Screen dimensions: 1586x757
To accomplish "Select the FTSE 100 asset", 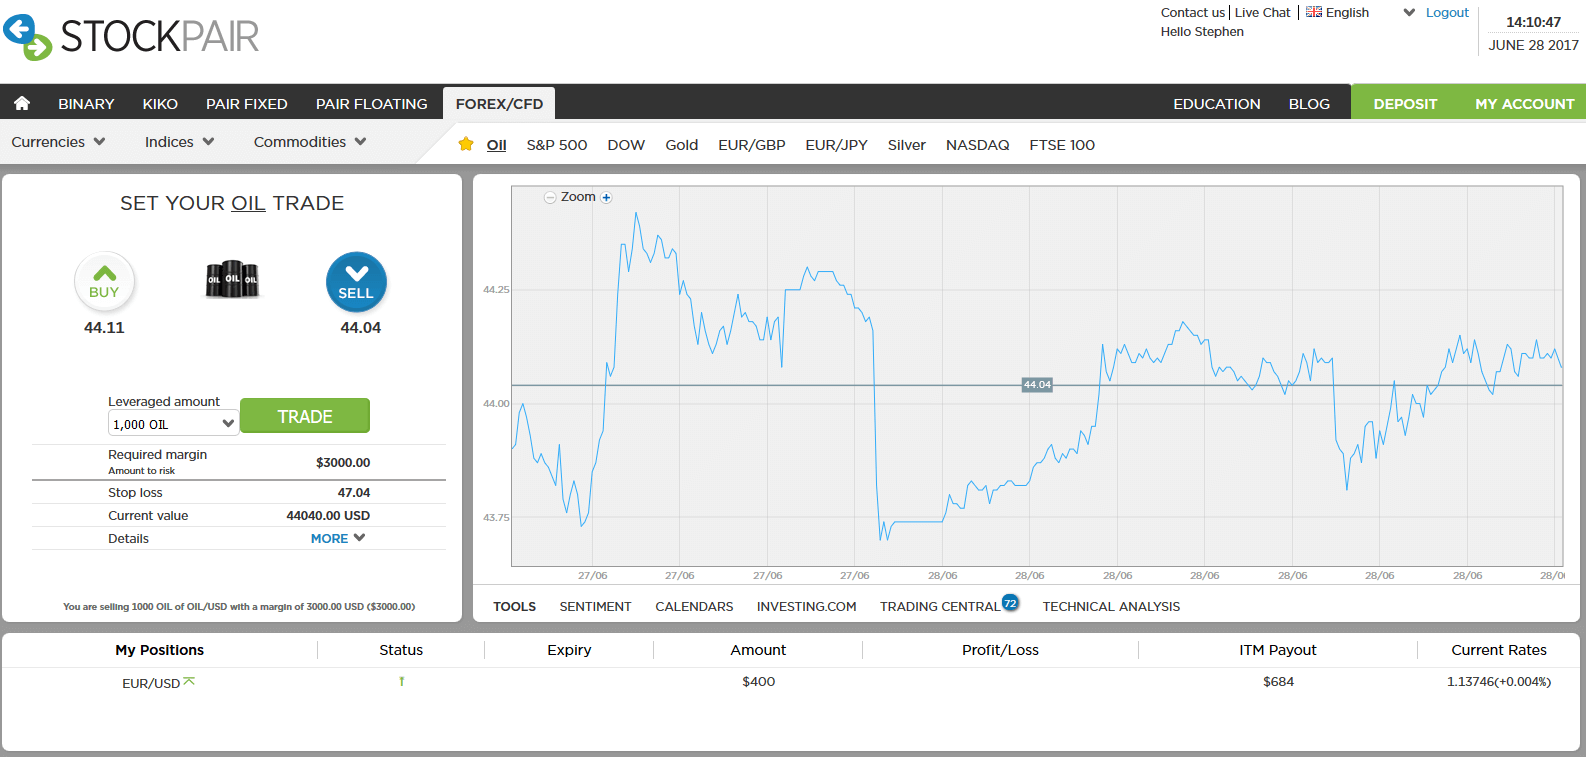I will click(x=1062, y=145).
